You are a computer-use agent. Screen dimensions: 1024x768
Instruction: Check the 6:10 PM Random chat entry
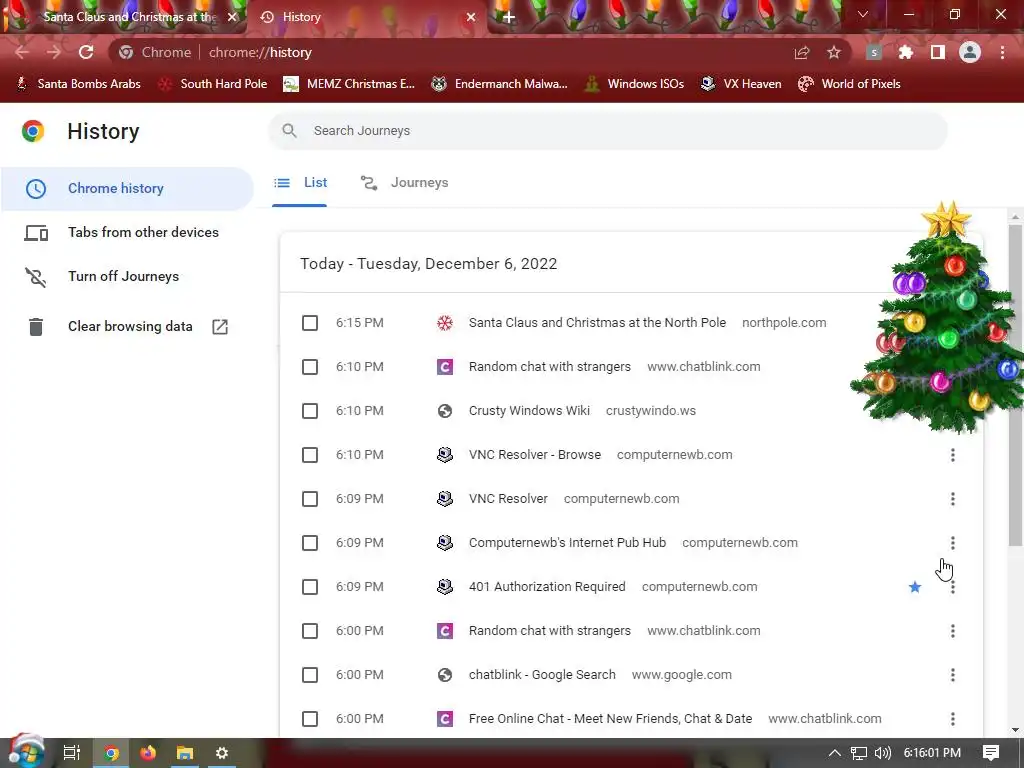point(310,367)
